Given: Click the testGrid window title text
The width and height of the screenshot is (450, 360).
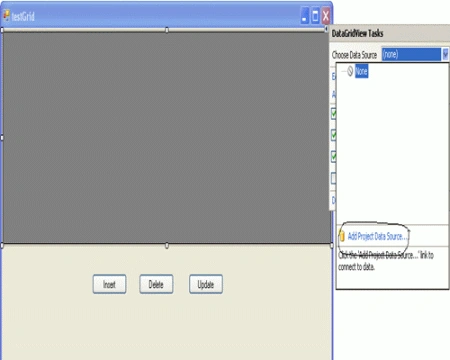Looking at the screenshot, I should (23, 16).
